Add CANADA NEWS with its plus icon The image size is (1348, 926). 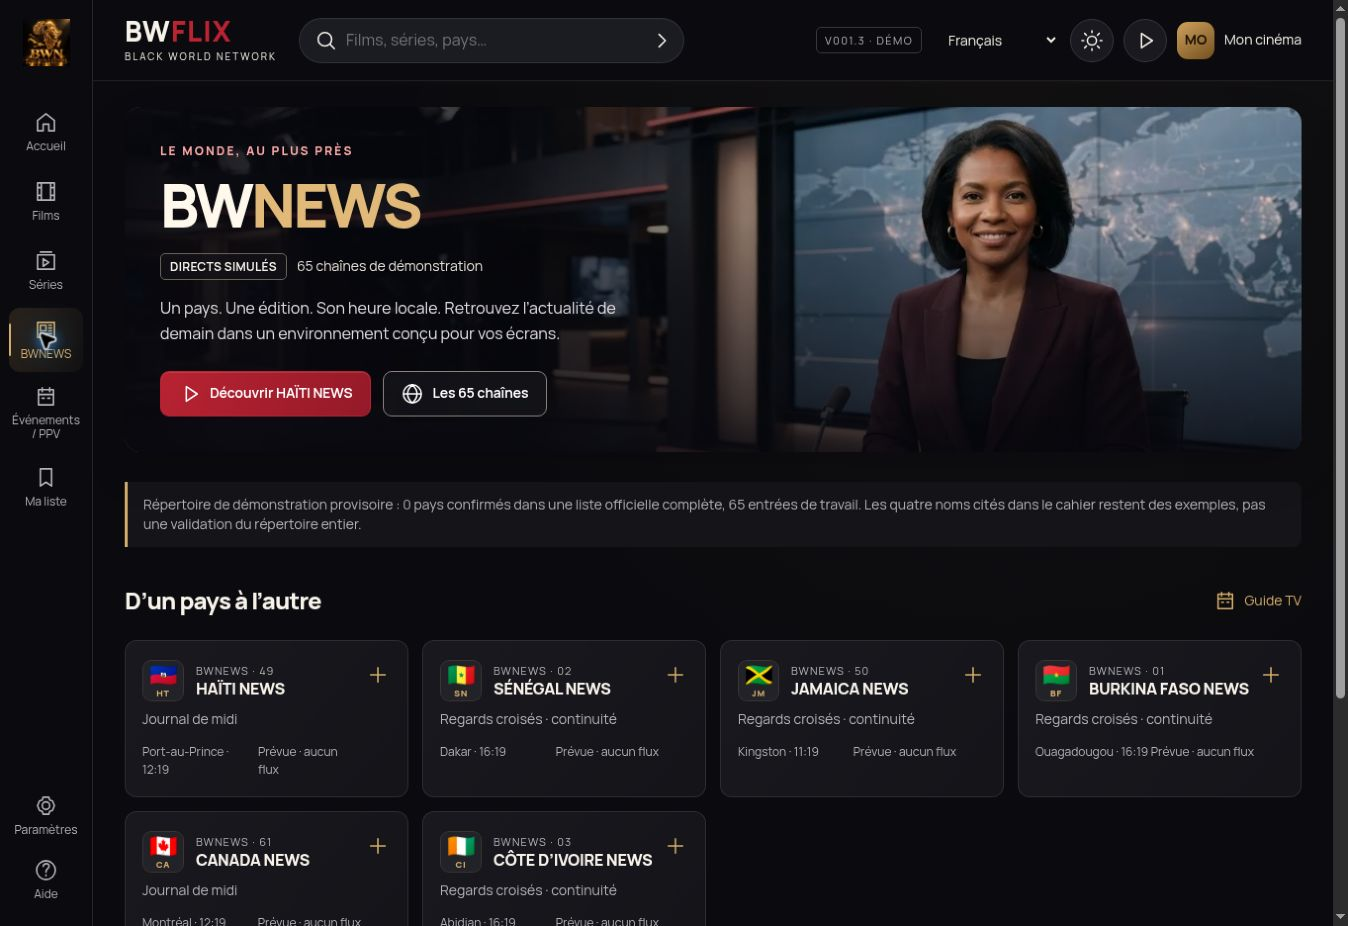point(378,846)
